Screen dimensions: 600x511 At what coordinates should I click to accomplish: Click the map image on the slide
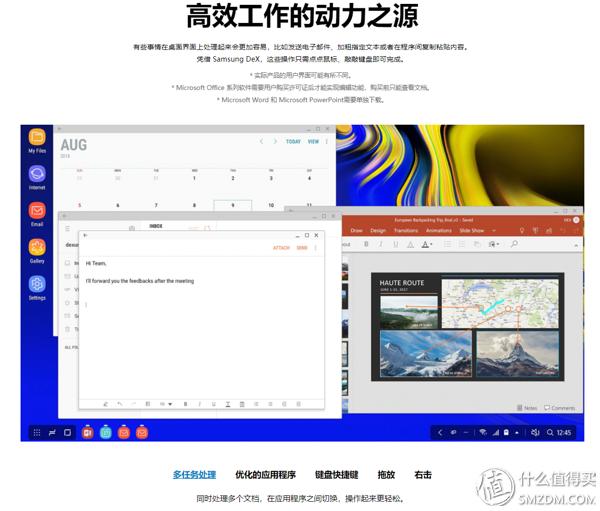(500, 304)
